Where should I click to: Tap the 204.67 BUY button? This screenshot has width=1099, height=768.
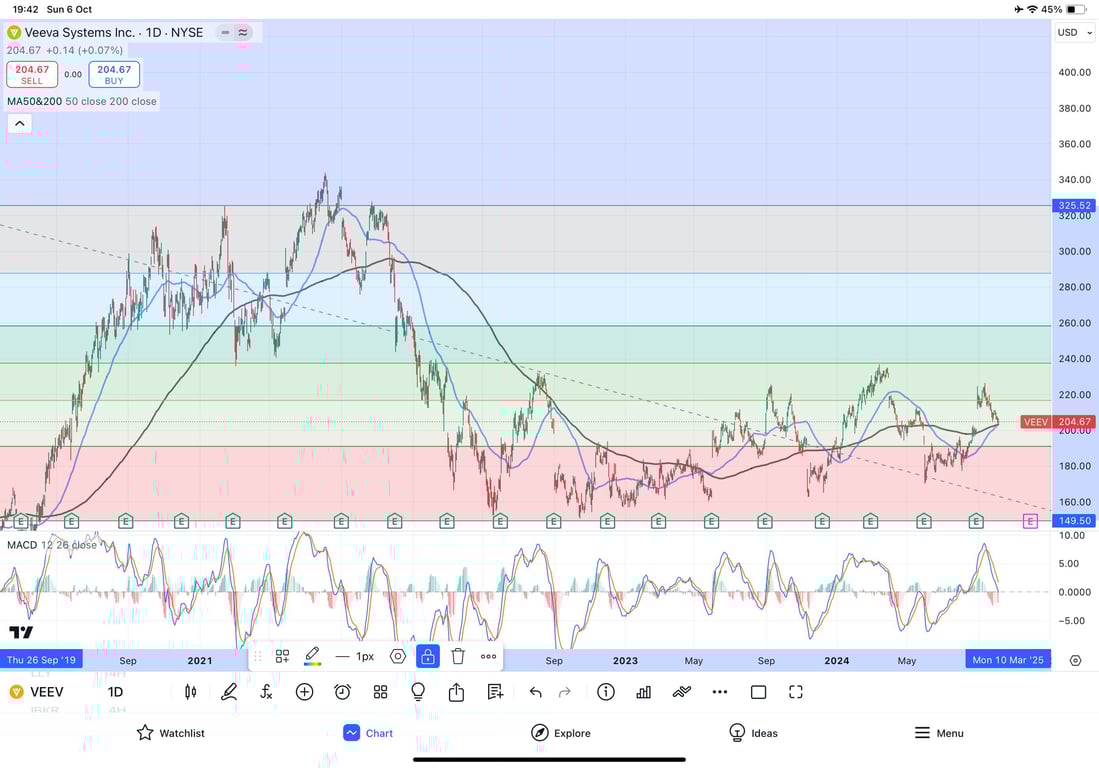tap(114, 74)
